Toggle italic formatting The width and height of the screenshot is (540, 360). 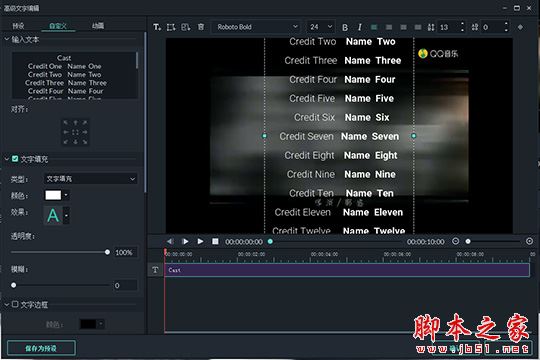360,27
